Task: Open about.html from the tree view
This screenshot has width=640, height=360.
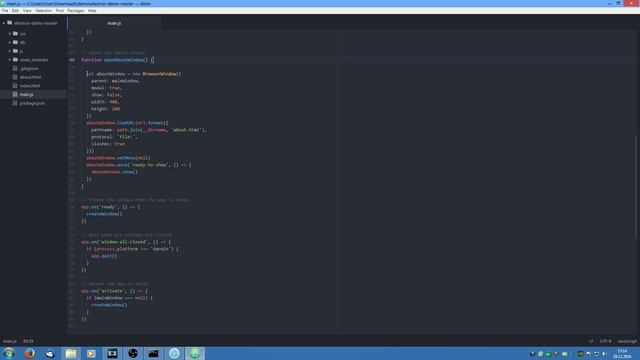Action: point(30,77)
